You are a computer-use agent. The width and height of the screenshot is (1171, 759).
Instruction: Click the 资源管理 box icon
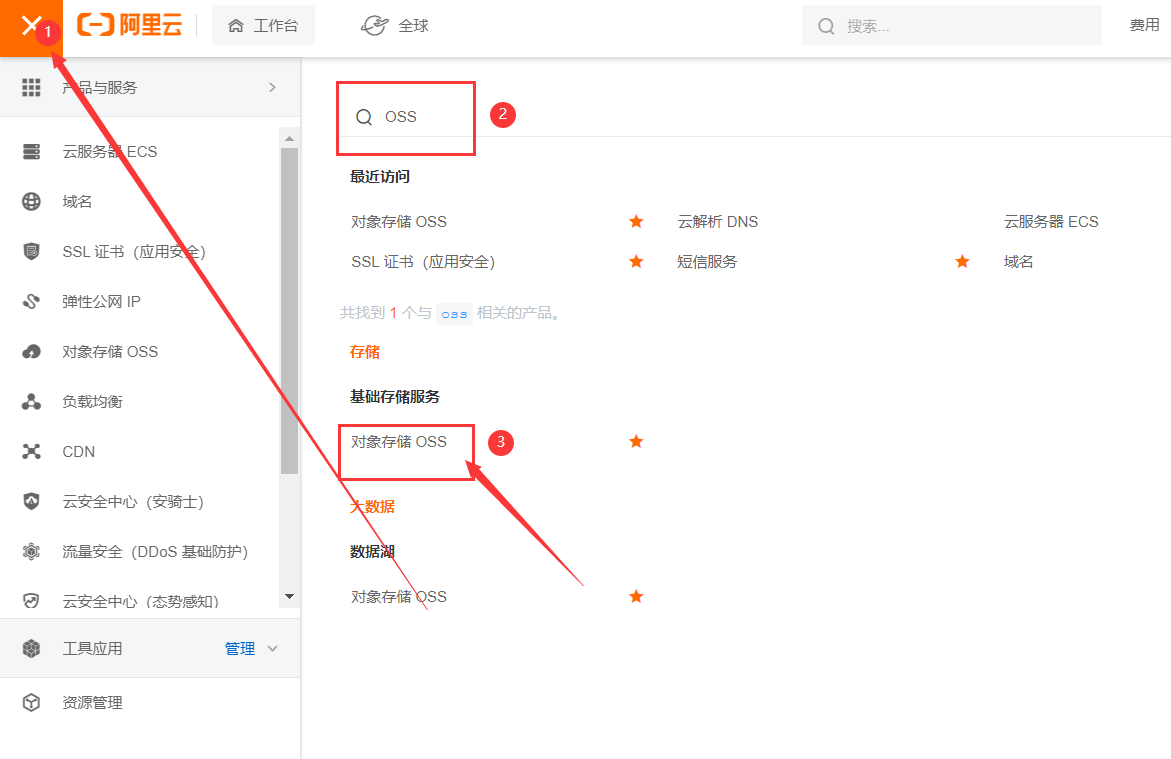(31, 702)
